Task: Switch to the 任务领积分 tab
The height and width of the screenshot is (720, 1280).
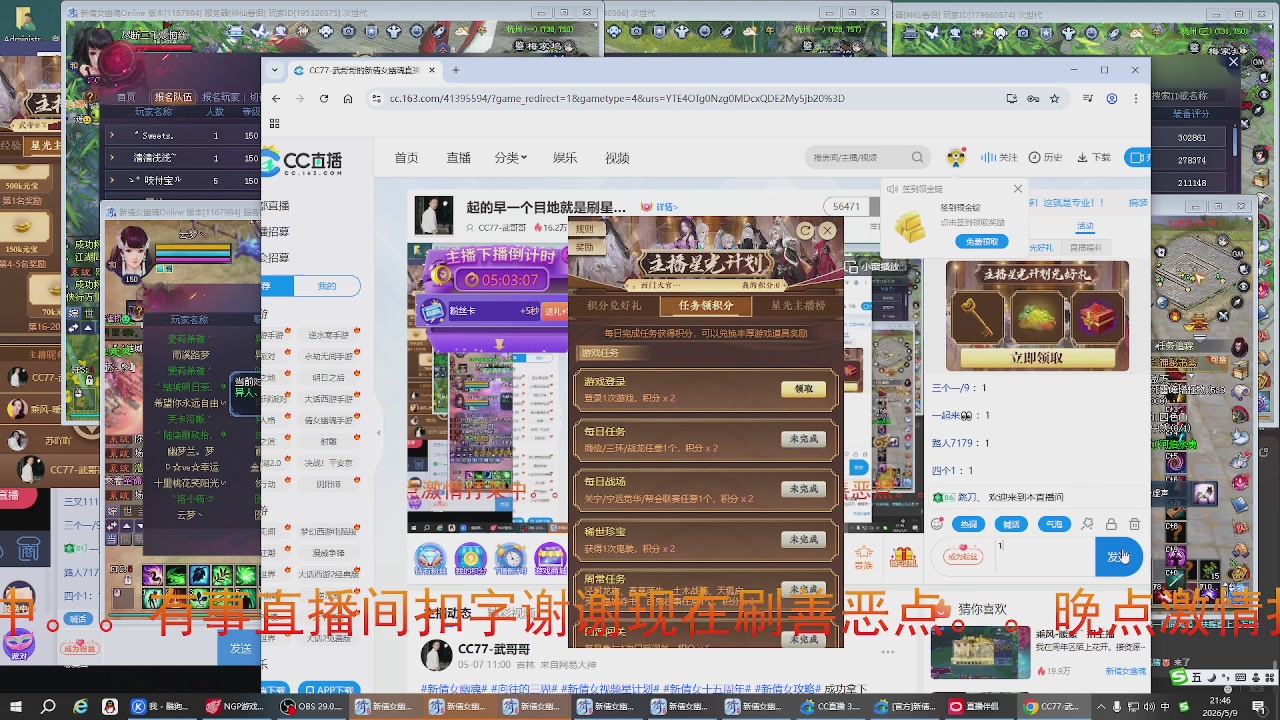Action: [706, 306]
